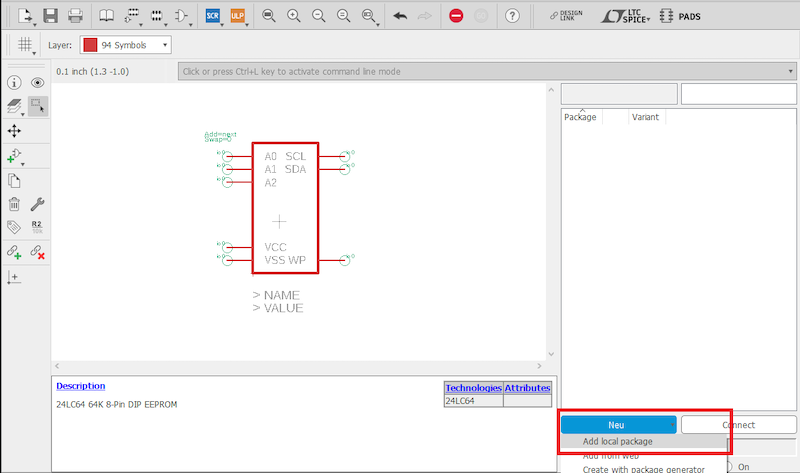The width and height of the screenshot is (800, 473).
Task: Open Help question mark icon
Action: click(x=512, y=16)
